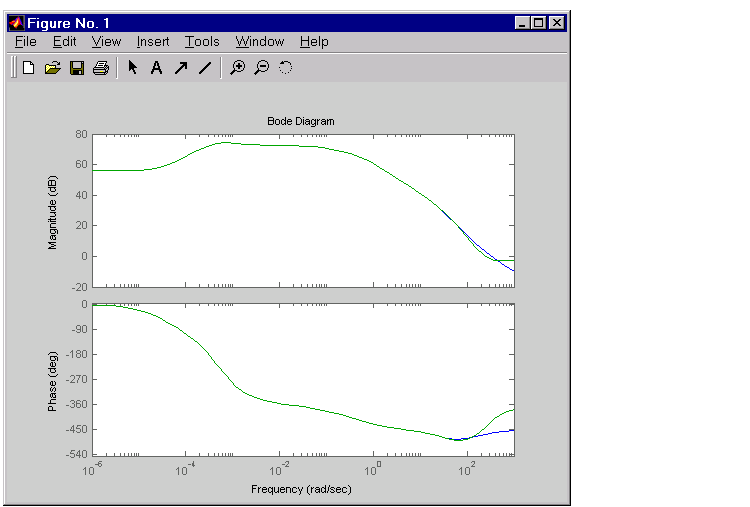Click the New Figure toolbar icon
Image resolution: width=750 pixels, height=507 pixels.
coord(29,68)
